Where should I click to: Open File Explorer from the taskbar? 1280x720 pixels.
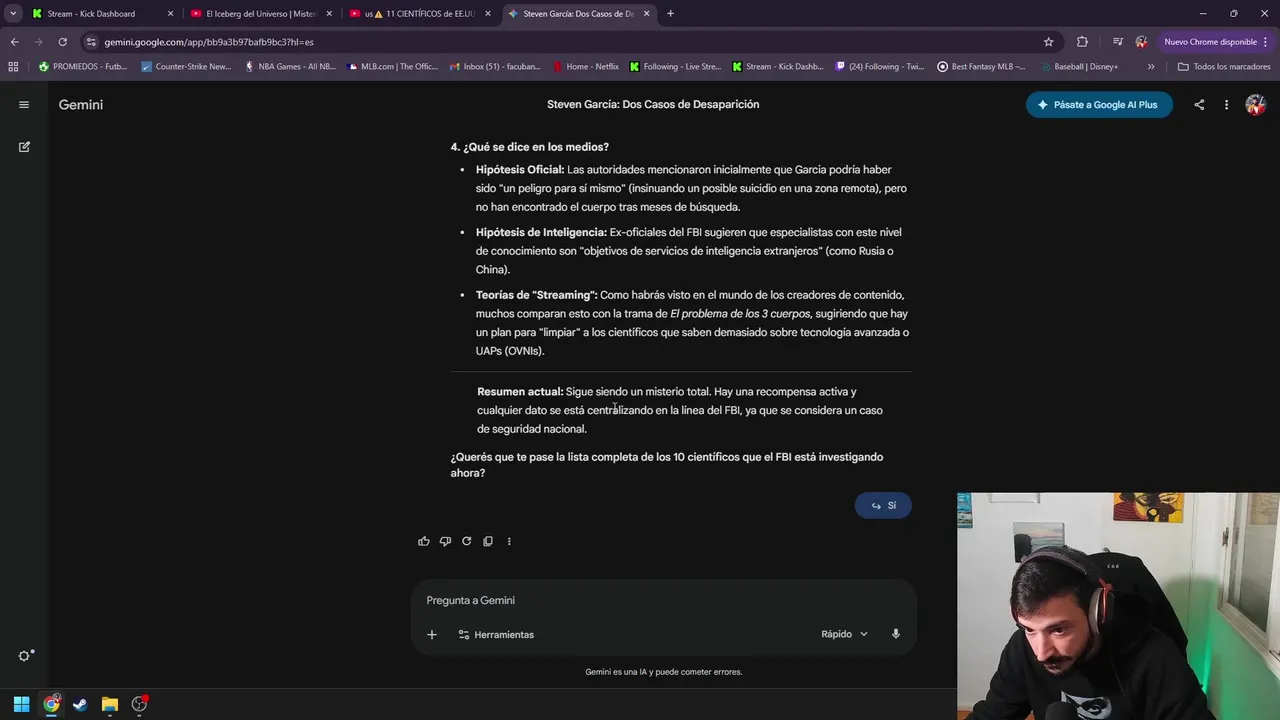(x=110, y=704)
